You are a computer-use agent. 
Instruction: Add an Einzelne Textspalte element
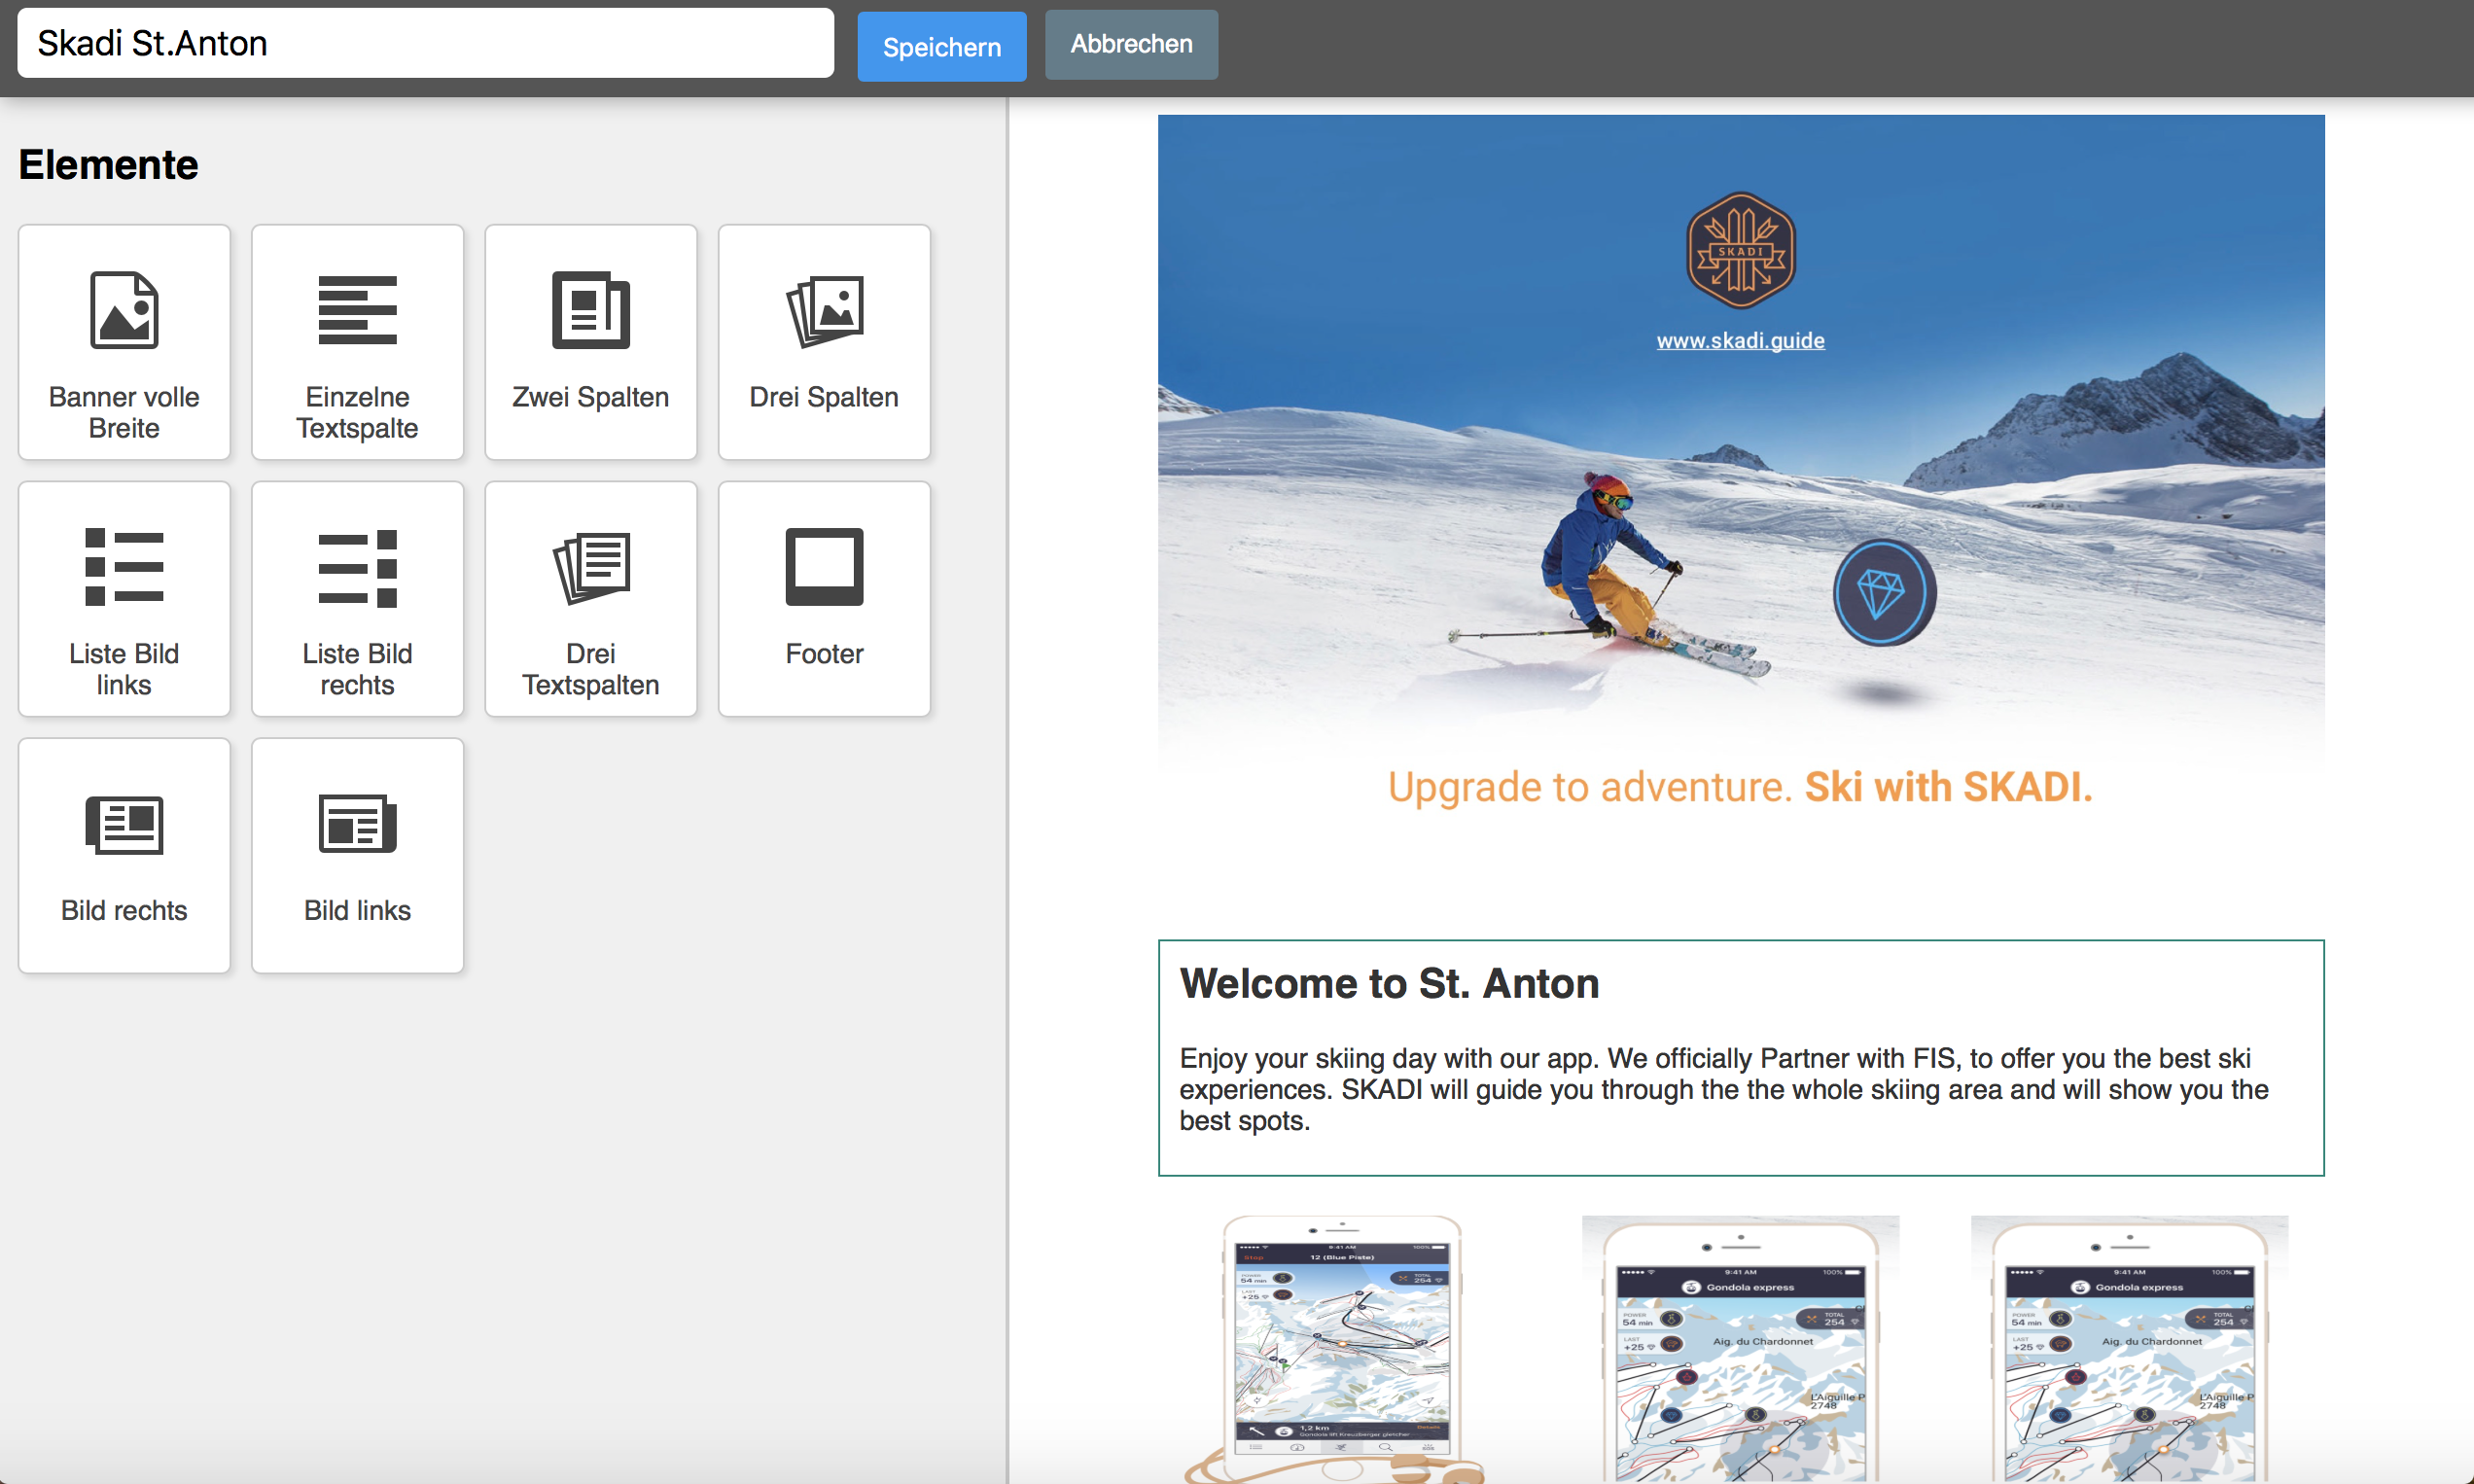[357, 342]
